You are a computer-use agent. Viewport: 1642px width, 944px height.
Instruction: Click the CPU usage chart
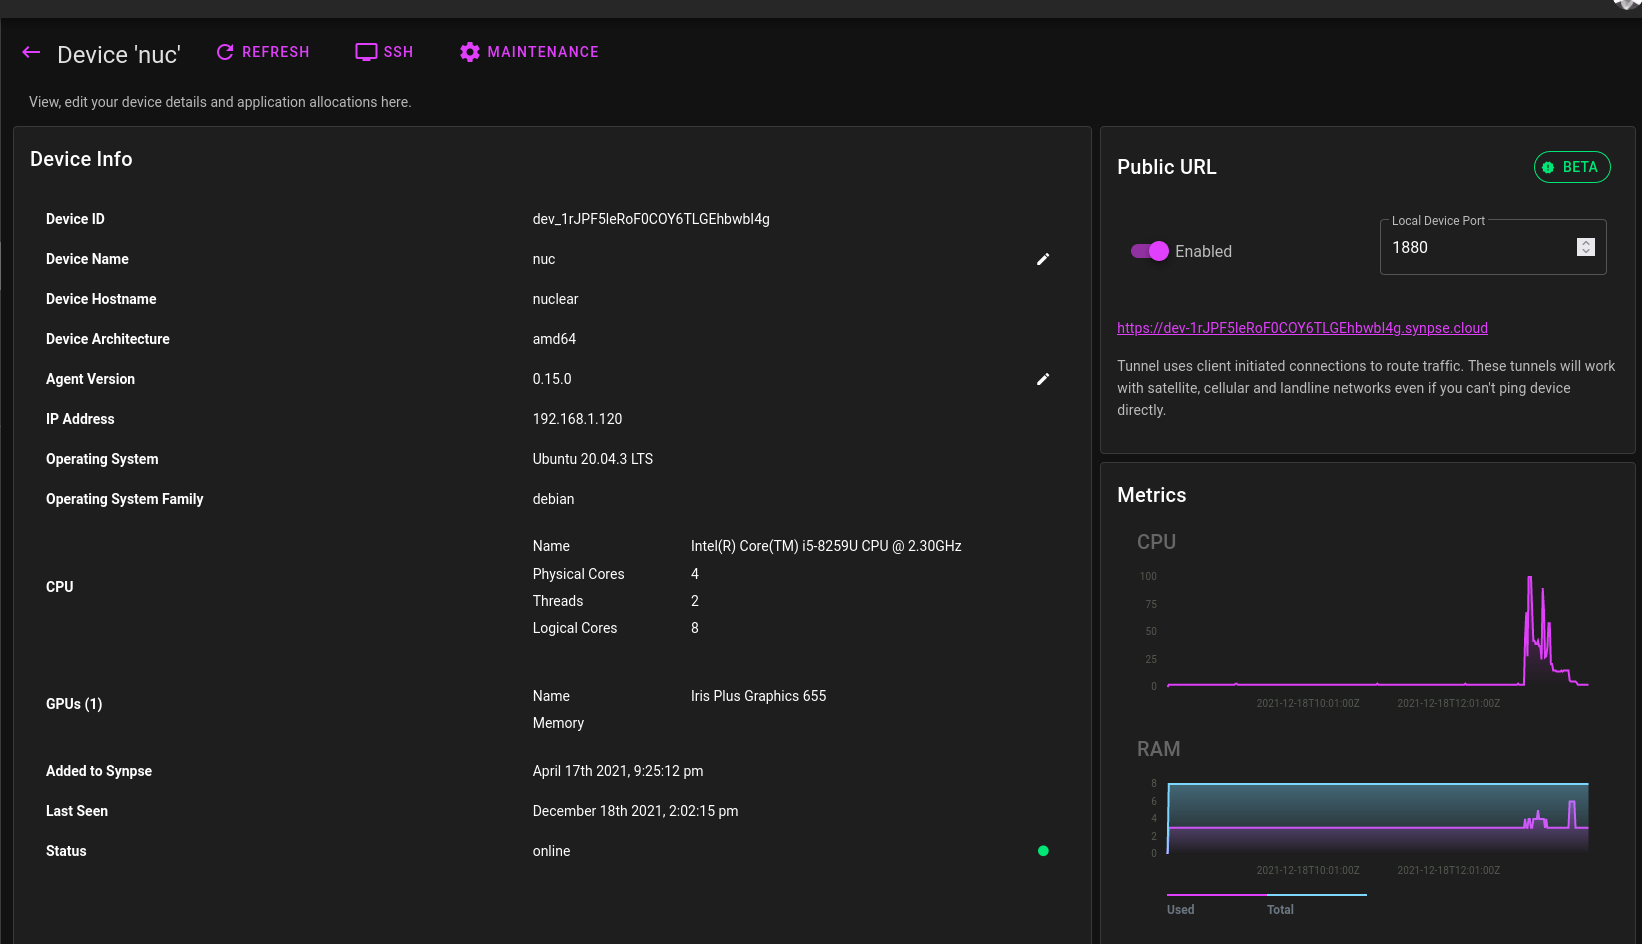(x=1377, y=632)
